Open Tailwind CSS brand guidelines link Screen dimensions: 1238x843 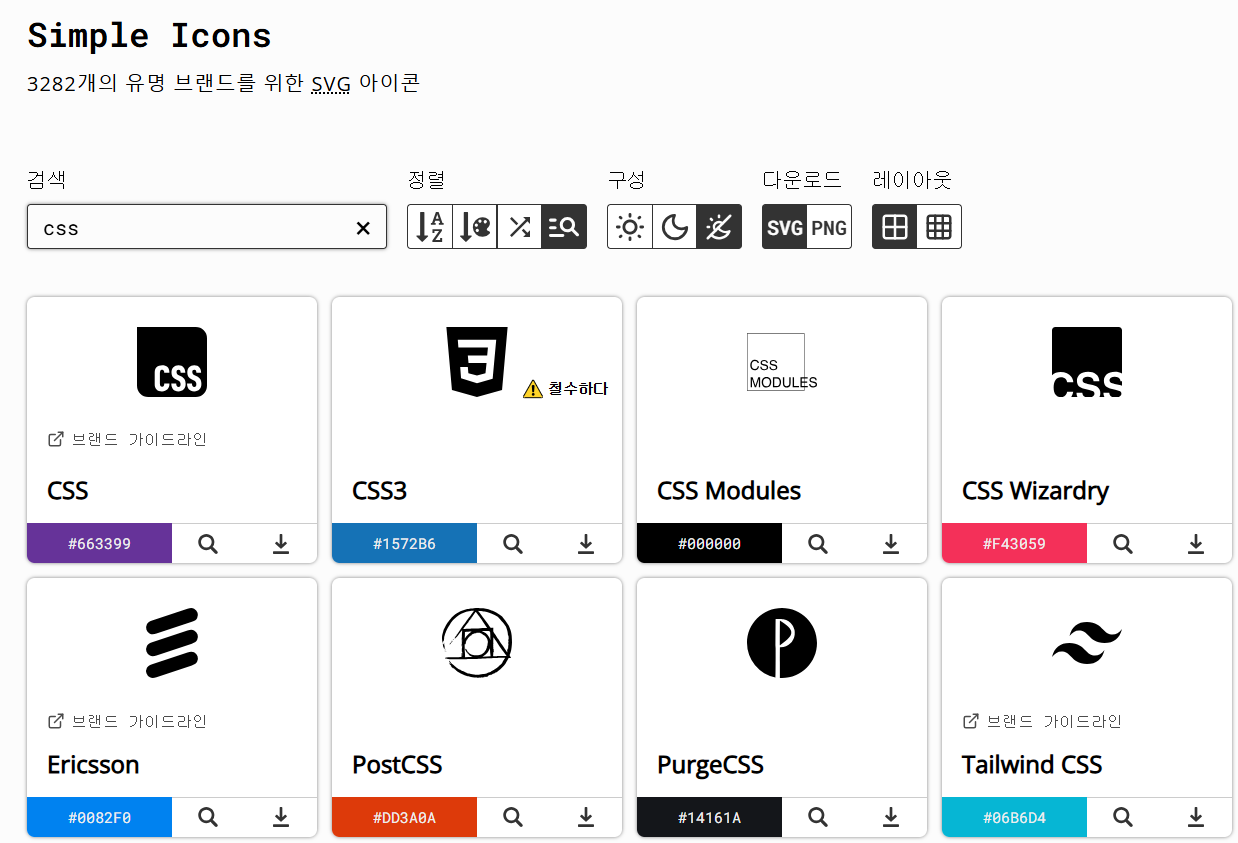[1042, 721]
